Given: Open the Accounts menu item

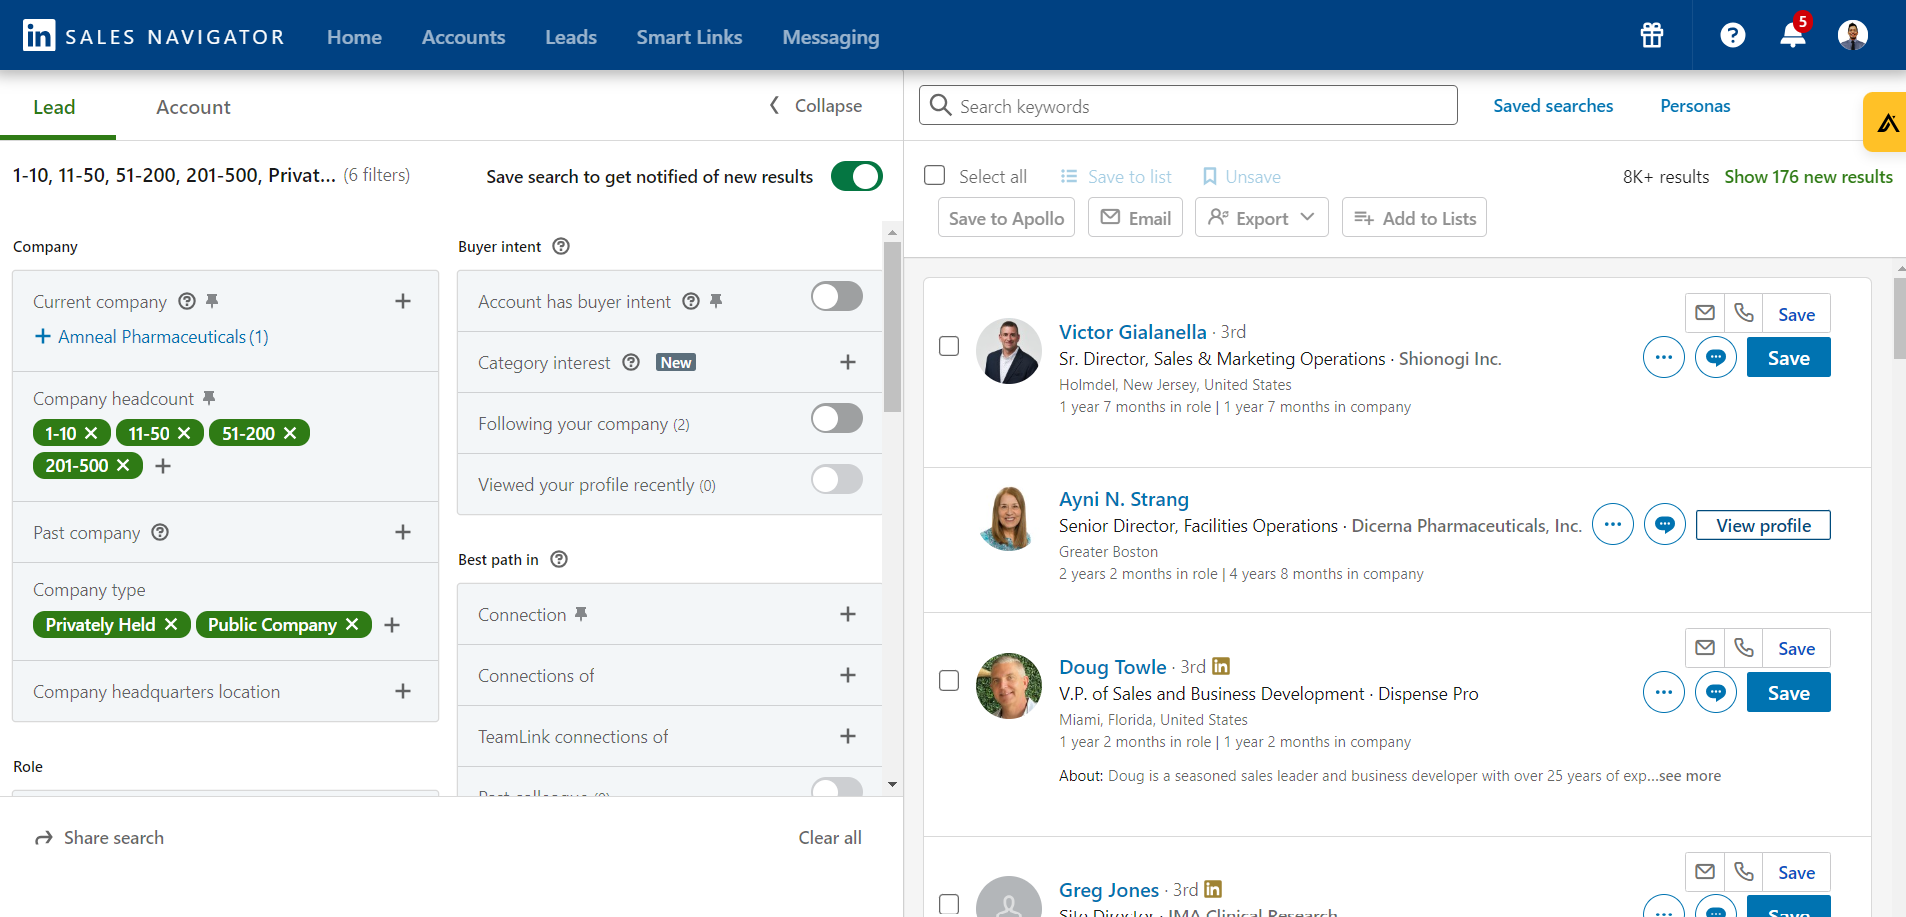Looking at the screenshot, I should pos(463,37).
